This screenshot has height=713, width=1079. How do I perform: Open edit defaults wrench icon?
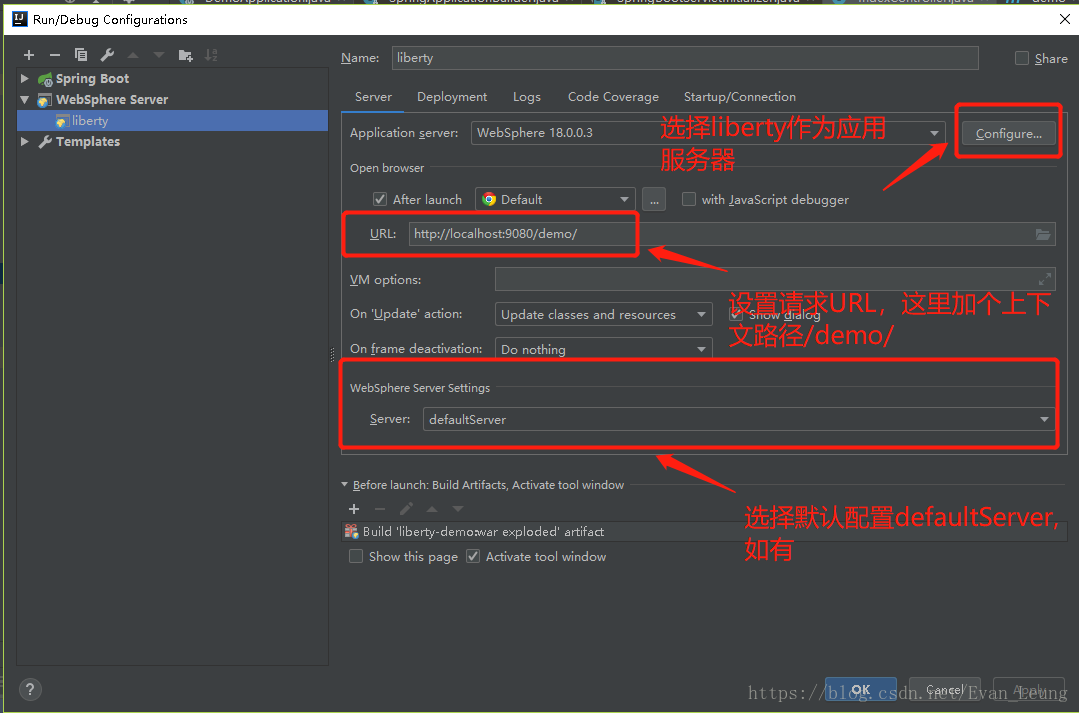tap(107, 55)
